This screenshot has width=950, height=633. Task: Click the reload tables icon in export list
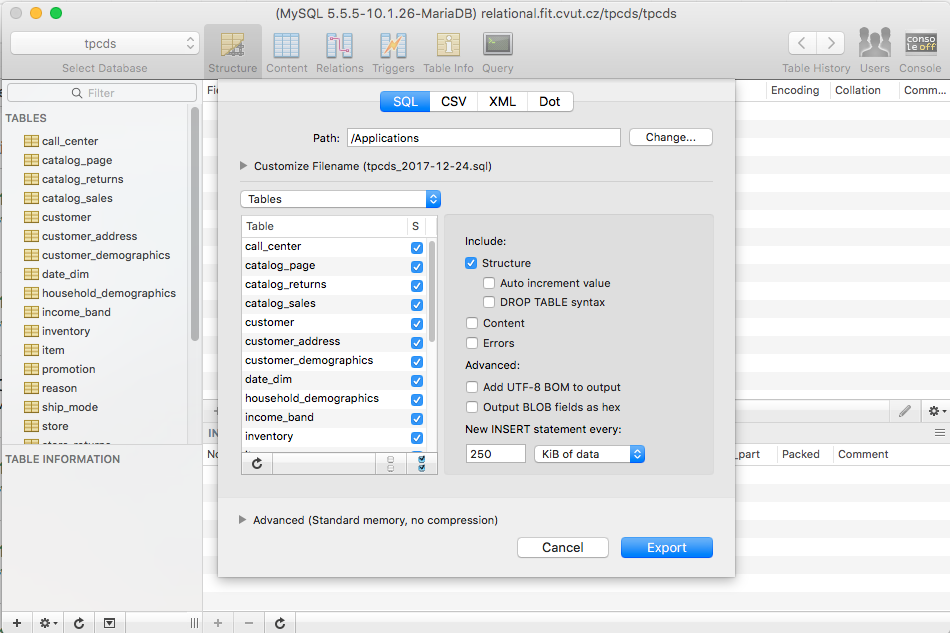coord(257,463)
